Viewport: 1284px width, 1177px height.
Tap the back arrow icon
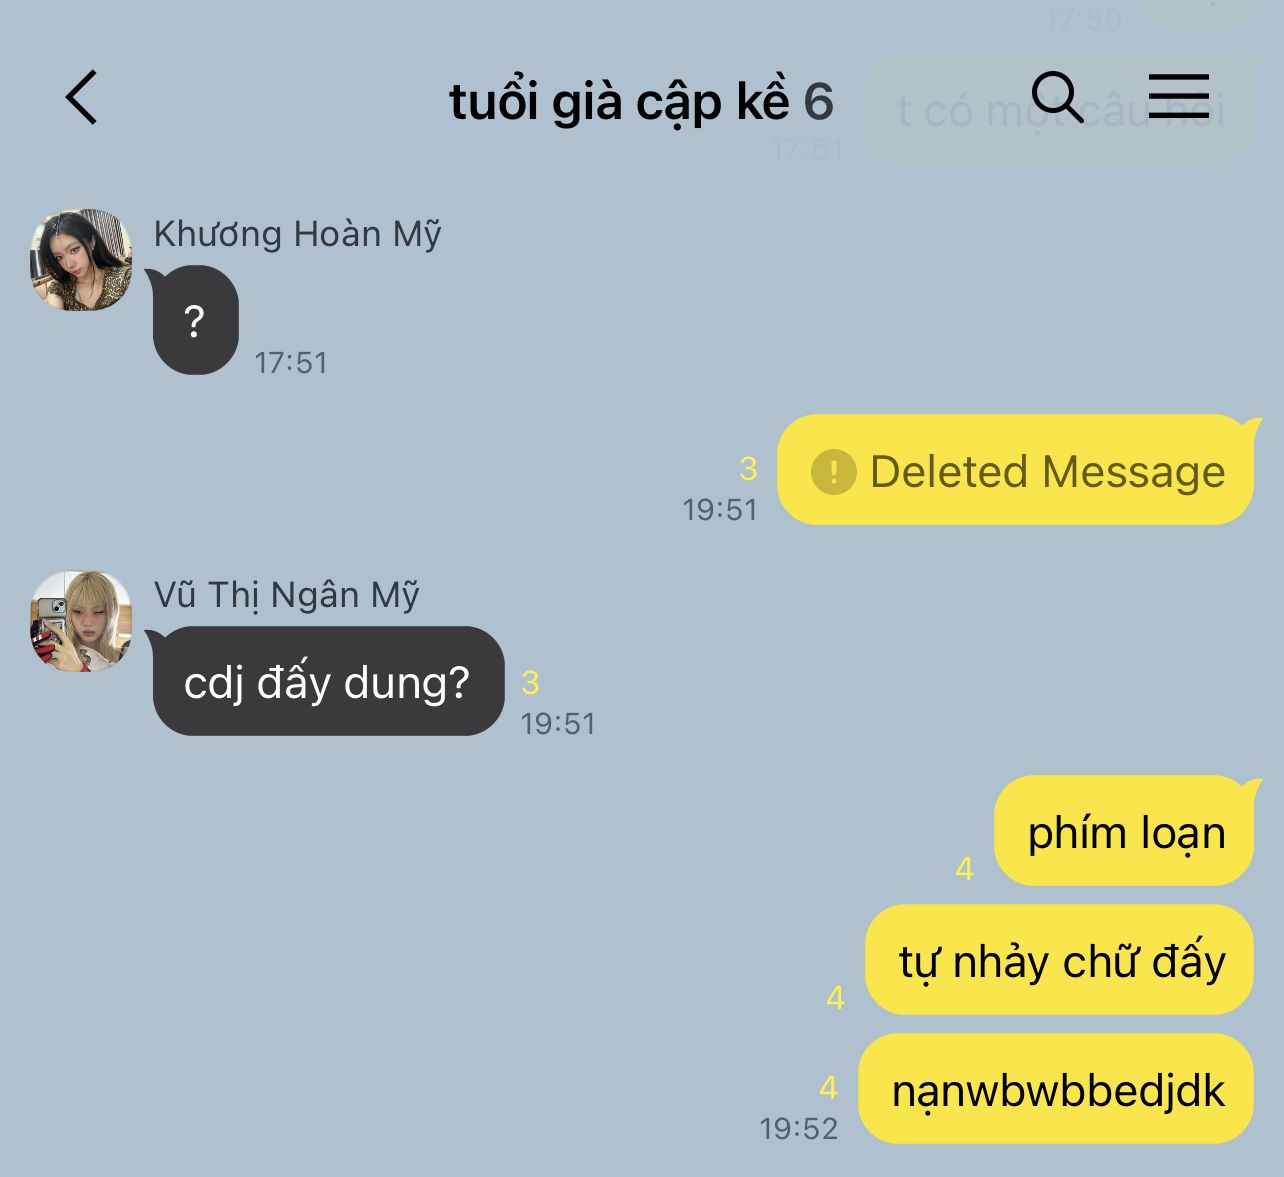(x=81, y=97)
